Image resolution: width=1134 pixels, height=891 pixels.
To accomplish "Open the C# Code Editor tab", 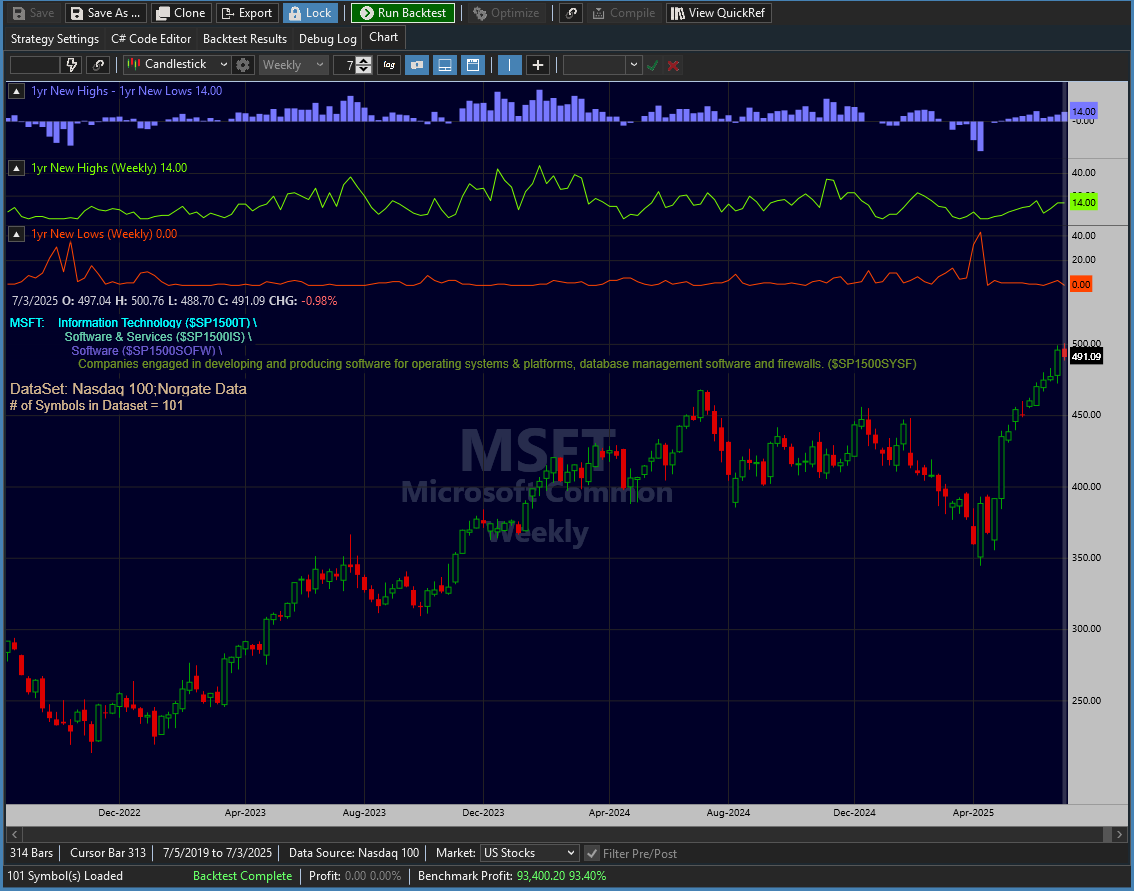I will click(150, 39).
